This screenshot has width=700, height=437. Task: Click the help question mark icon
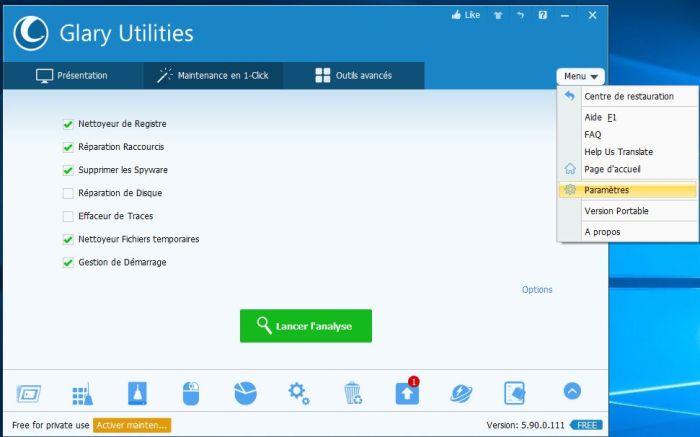(542, 16)
